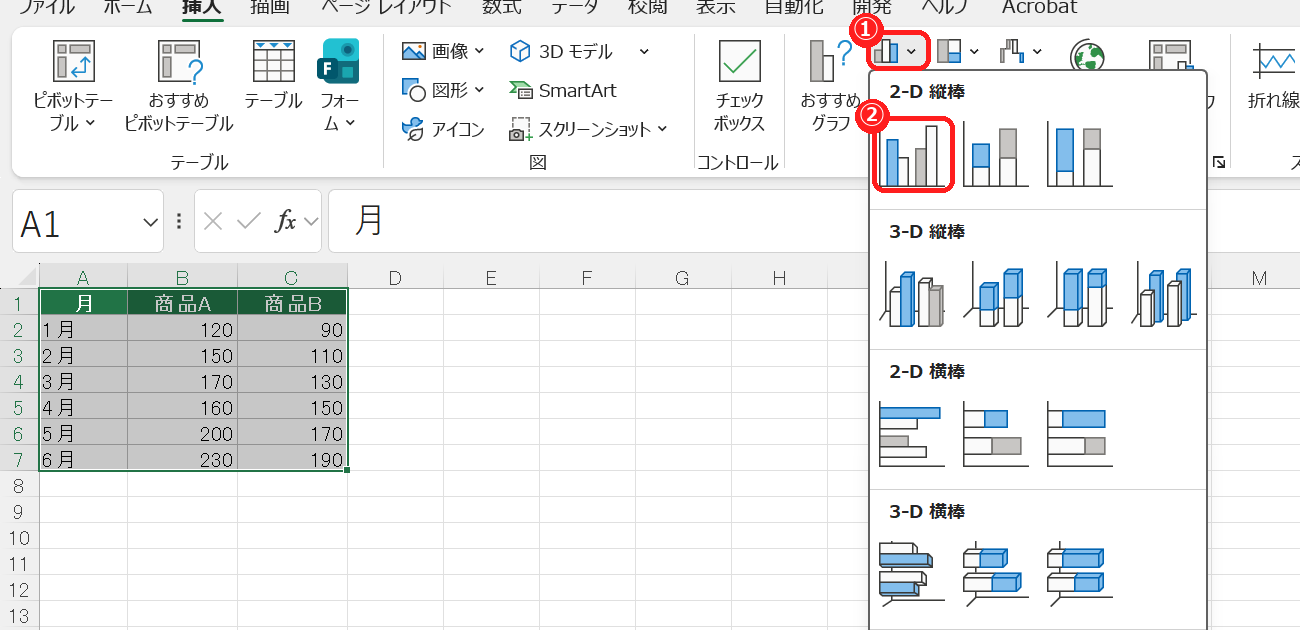Insert a 3-D clustered bar chart

pyautogui.click(x=913, y=574)
